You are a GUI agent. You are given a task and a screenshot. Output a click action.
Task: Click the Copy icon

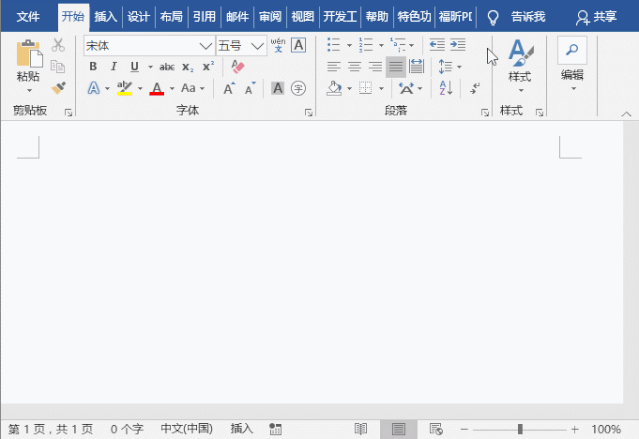pos(58,66)
